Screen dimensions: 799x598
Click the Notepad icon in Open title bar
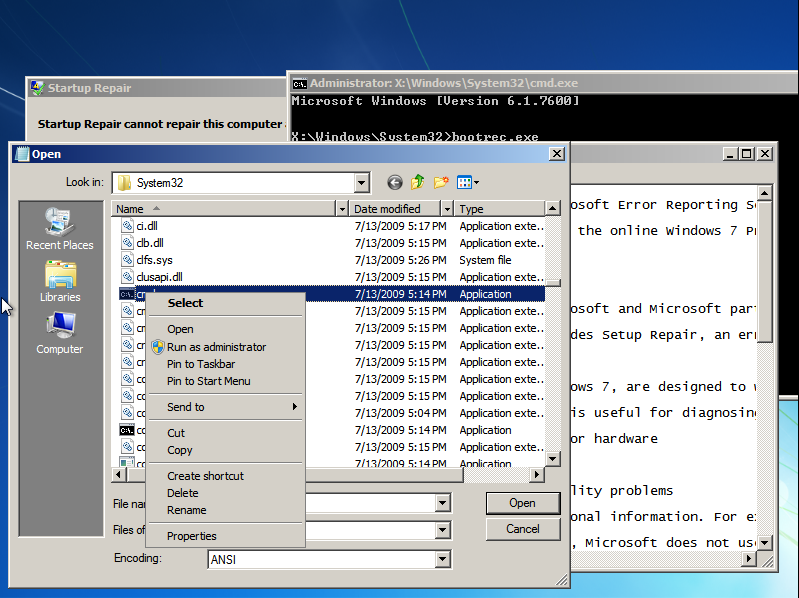pyautogui.click(x=22, y=154)
